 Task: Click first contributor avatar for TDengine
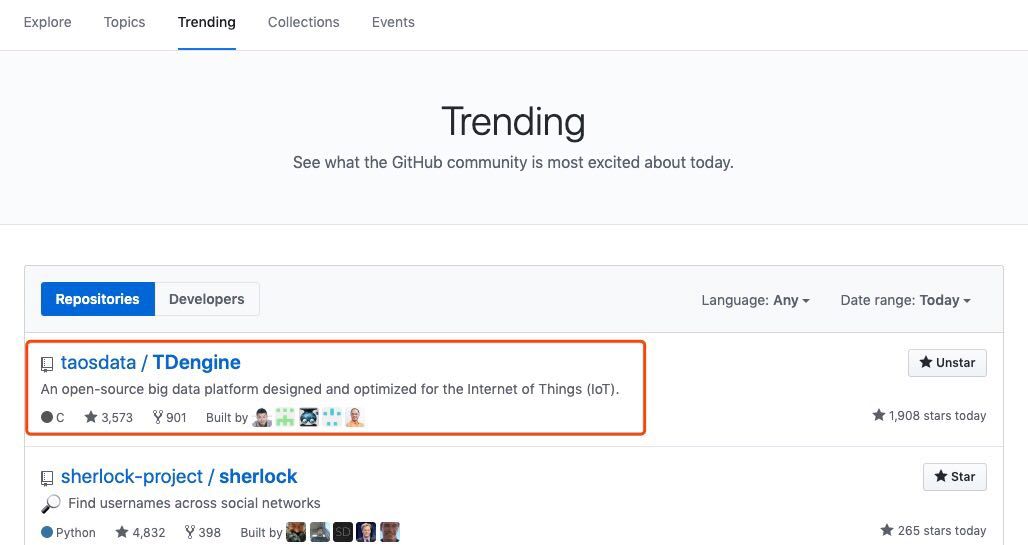tap(262, 417)
